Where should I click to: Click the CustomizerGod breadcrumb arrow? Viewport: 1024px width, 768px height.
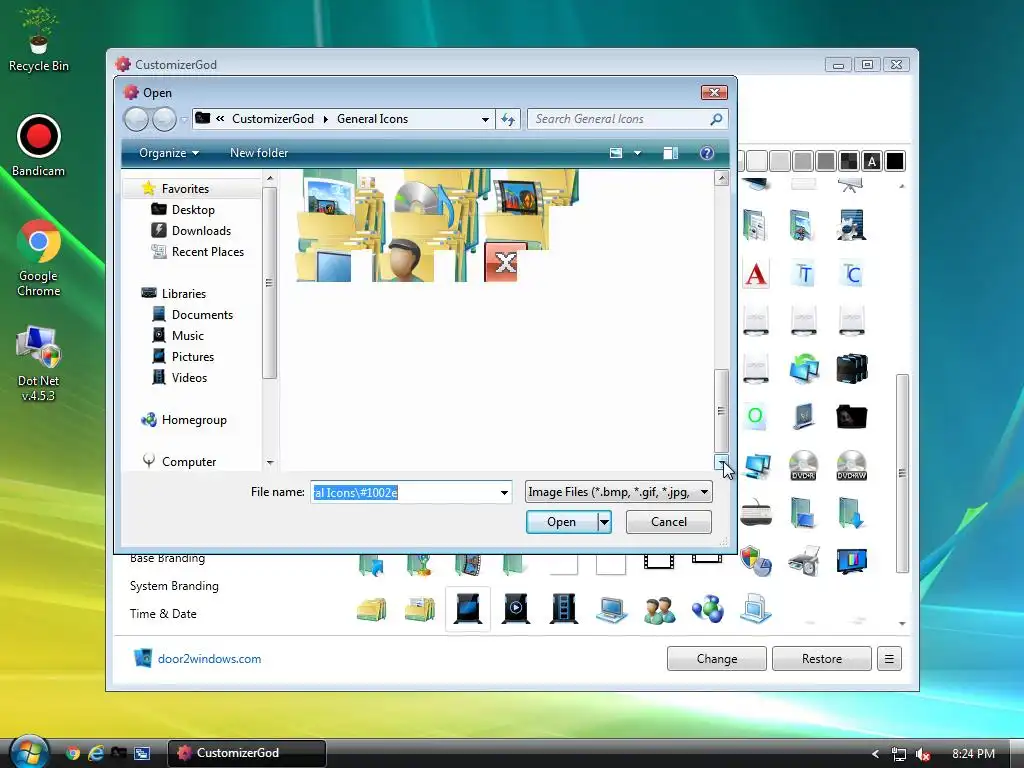click(x=325, y=119)
